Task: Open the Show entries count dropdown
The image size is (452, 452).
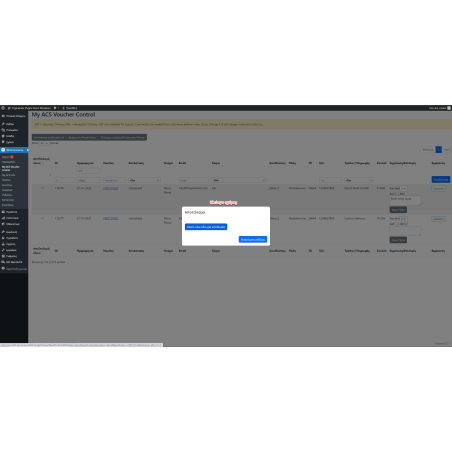Action: coord(44,143)
